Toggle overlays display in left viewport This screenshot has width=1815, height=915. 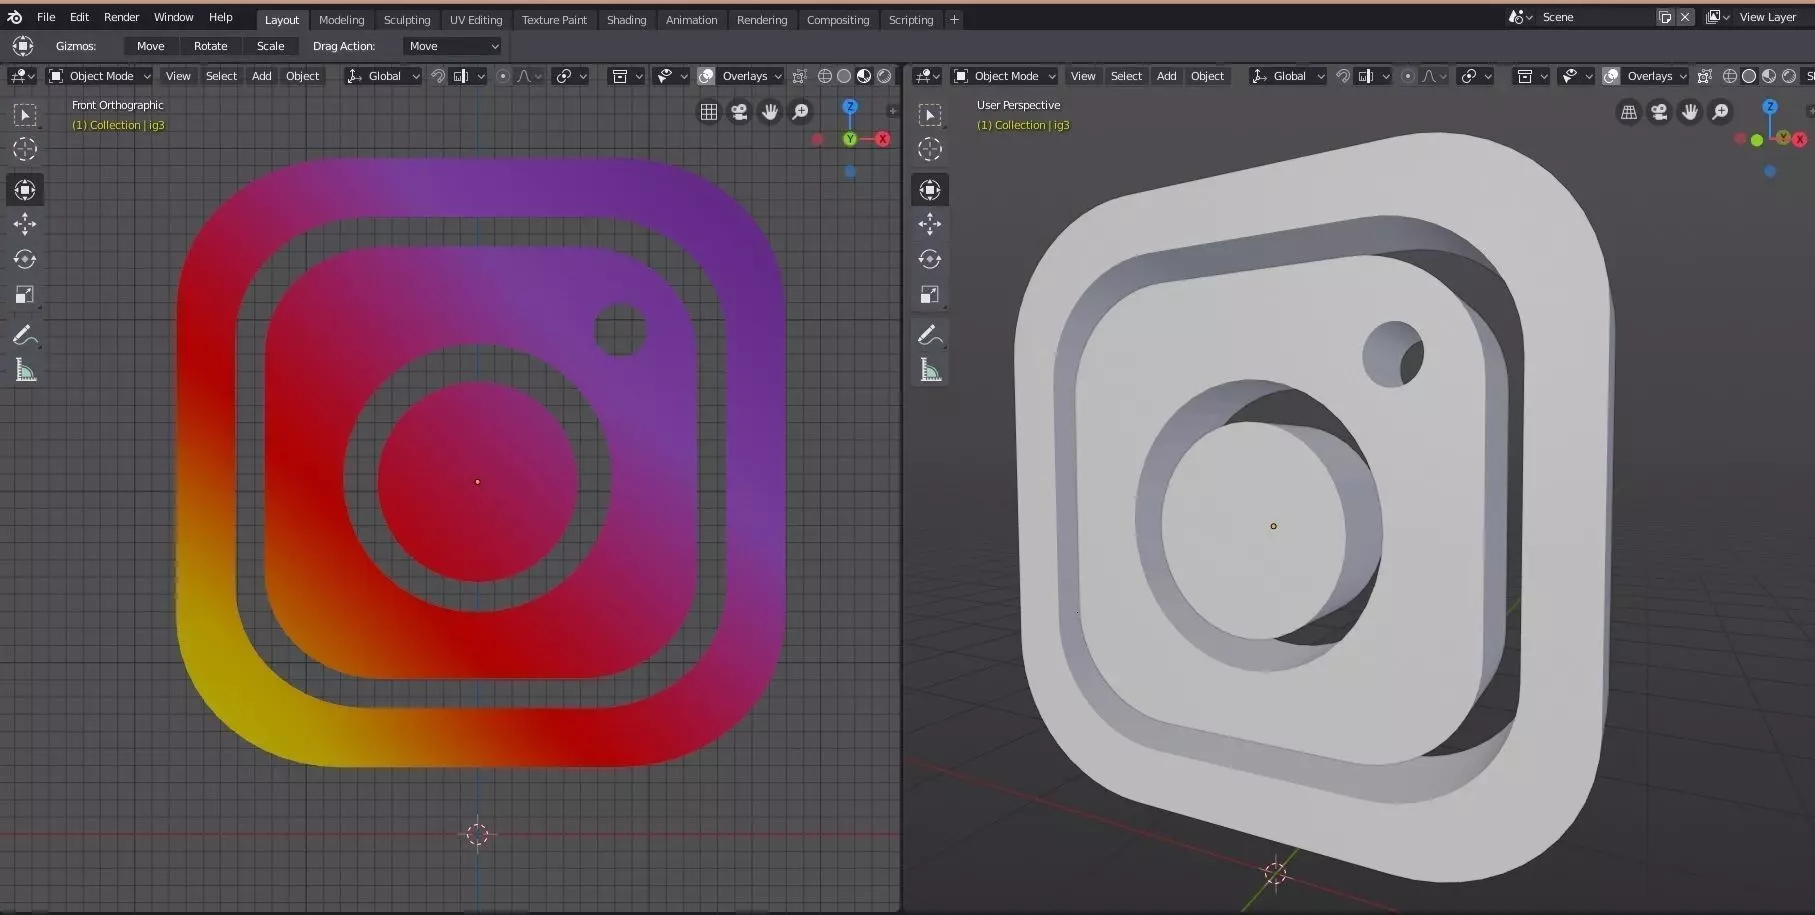tap(706, 76)
